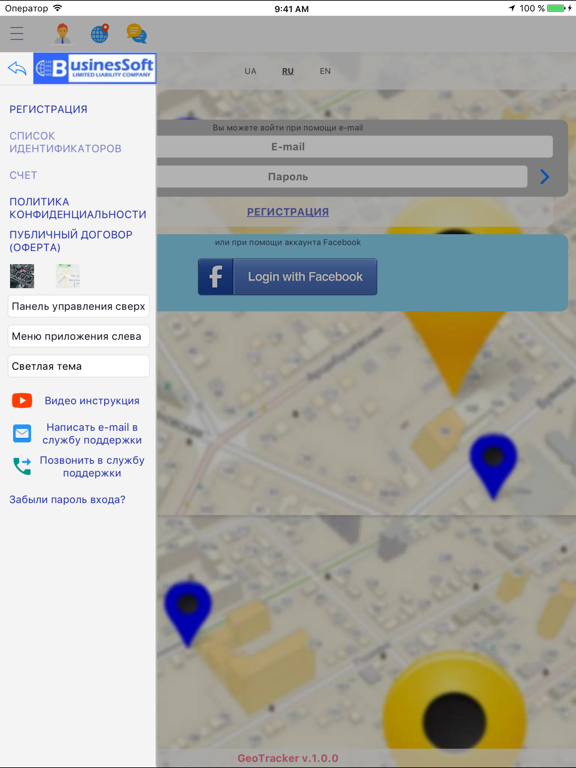Select the street map thumbnail

pos(68,276)
